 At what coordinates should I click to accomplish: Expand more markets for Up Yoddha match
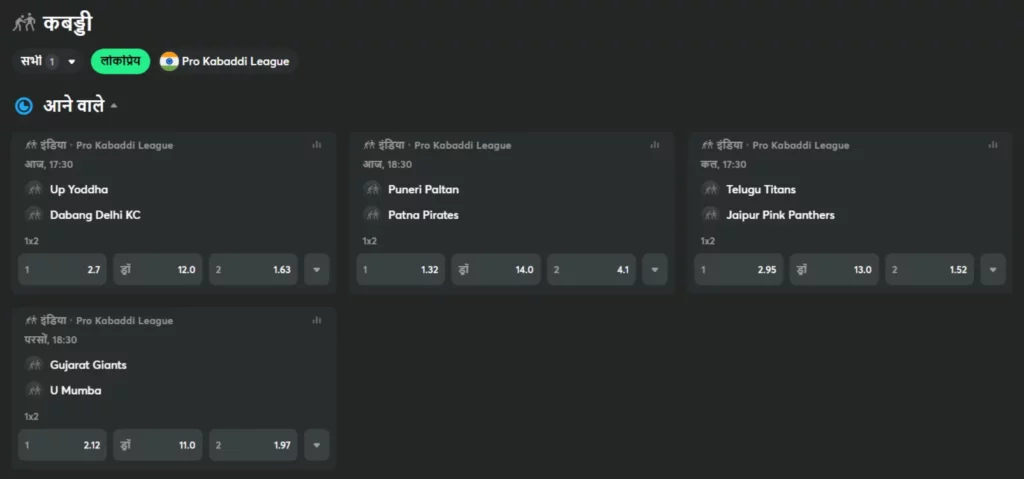[x=317, y=270]
